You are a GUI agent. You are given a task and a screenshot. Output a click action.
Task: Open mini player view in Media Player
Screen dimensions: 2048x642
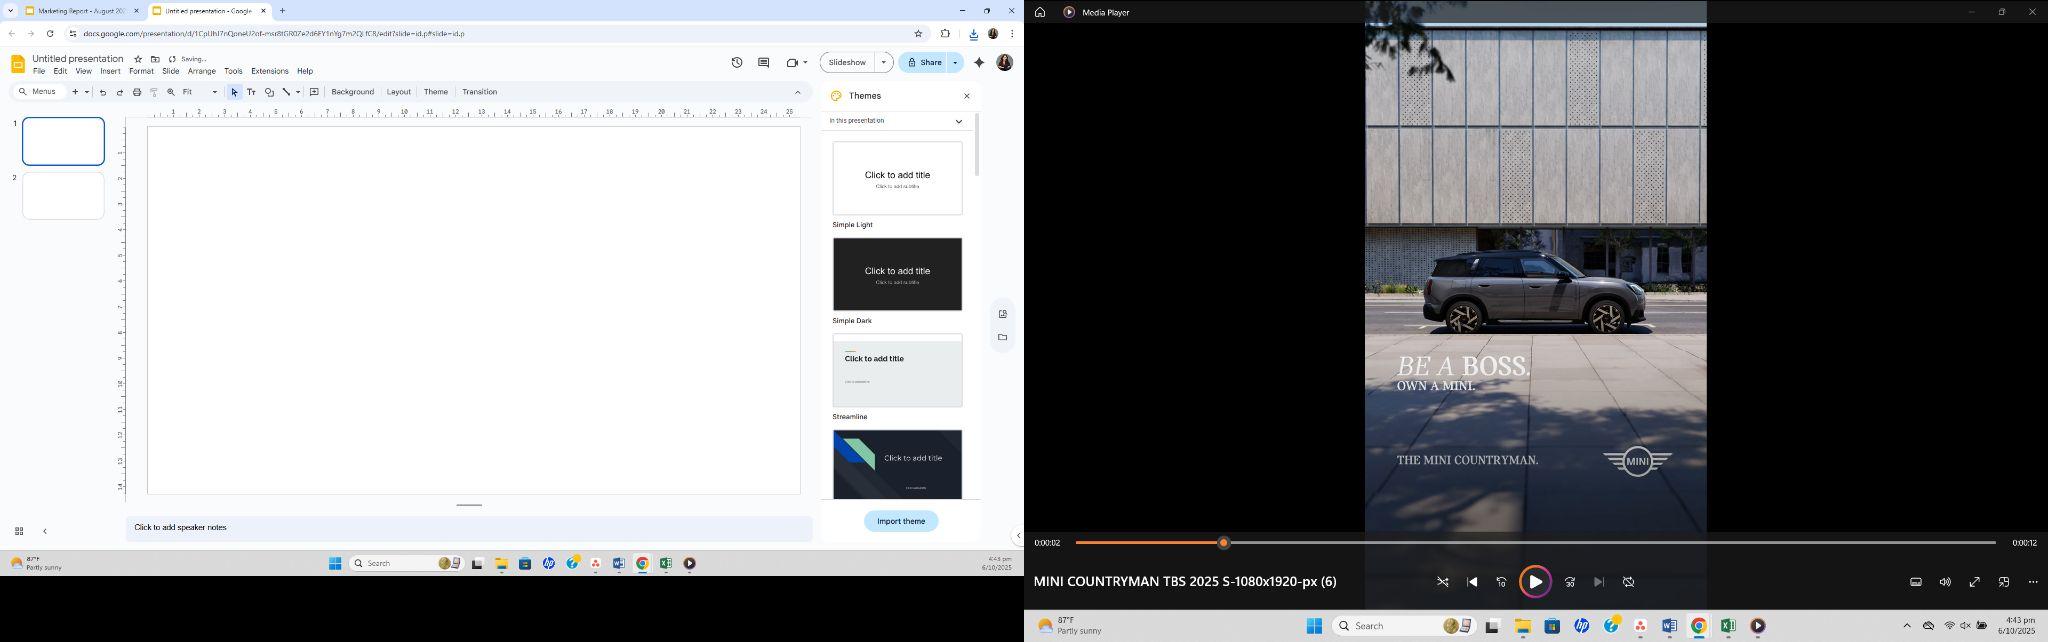coord(2004,582)
